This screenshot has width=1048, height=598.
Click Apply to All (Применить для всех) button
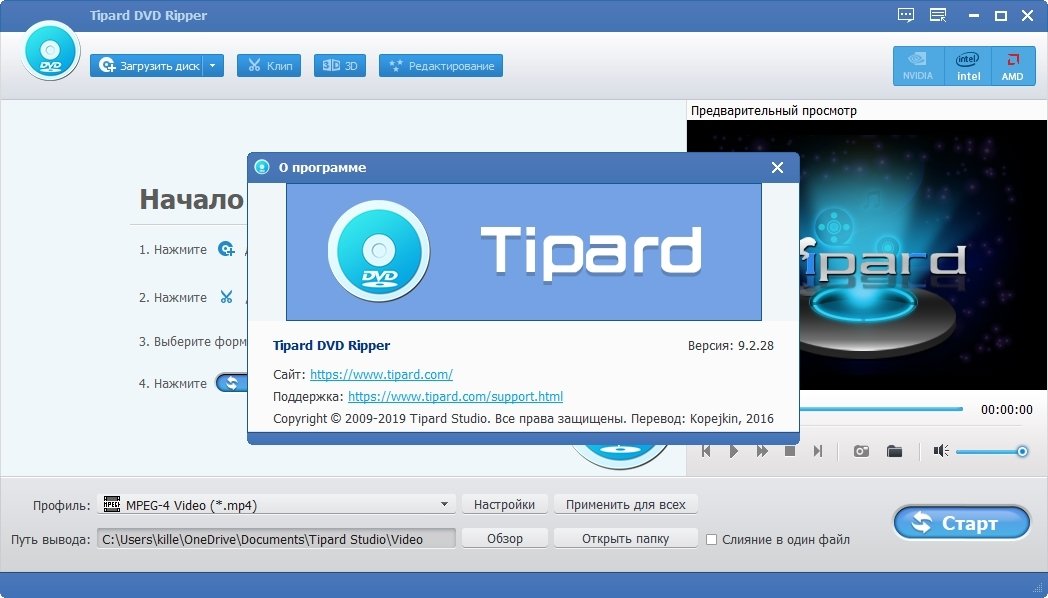626,504
